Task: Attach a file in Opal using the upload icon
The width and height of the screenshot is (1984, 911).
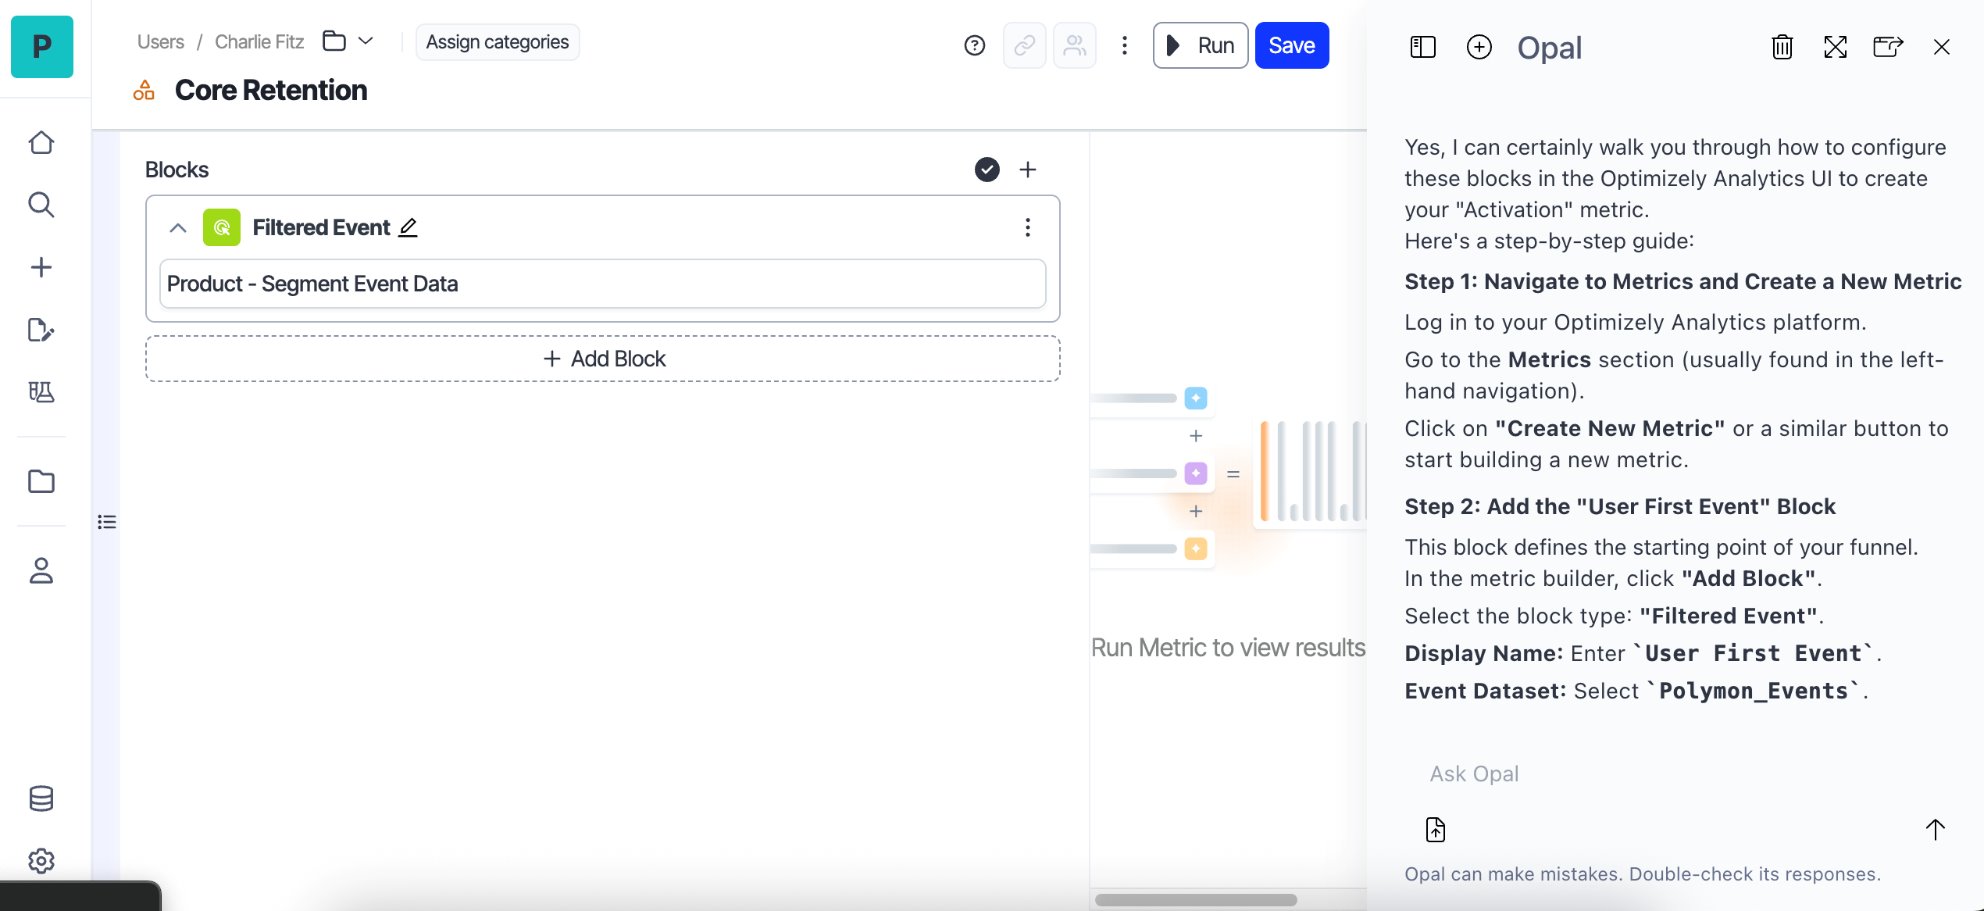Action: (1435, 829)
